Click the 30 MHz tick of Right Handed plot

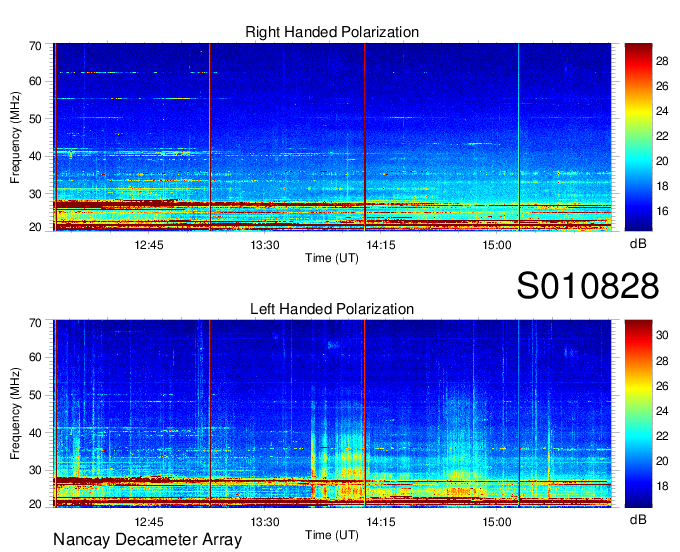point(36,194)
